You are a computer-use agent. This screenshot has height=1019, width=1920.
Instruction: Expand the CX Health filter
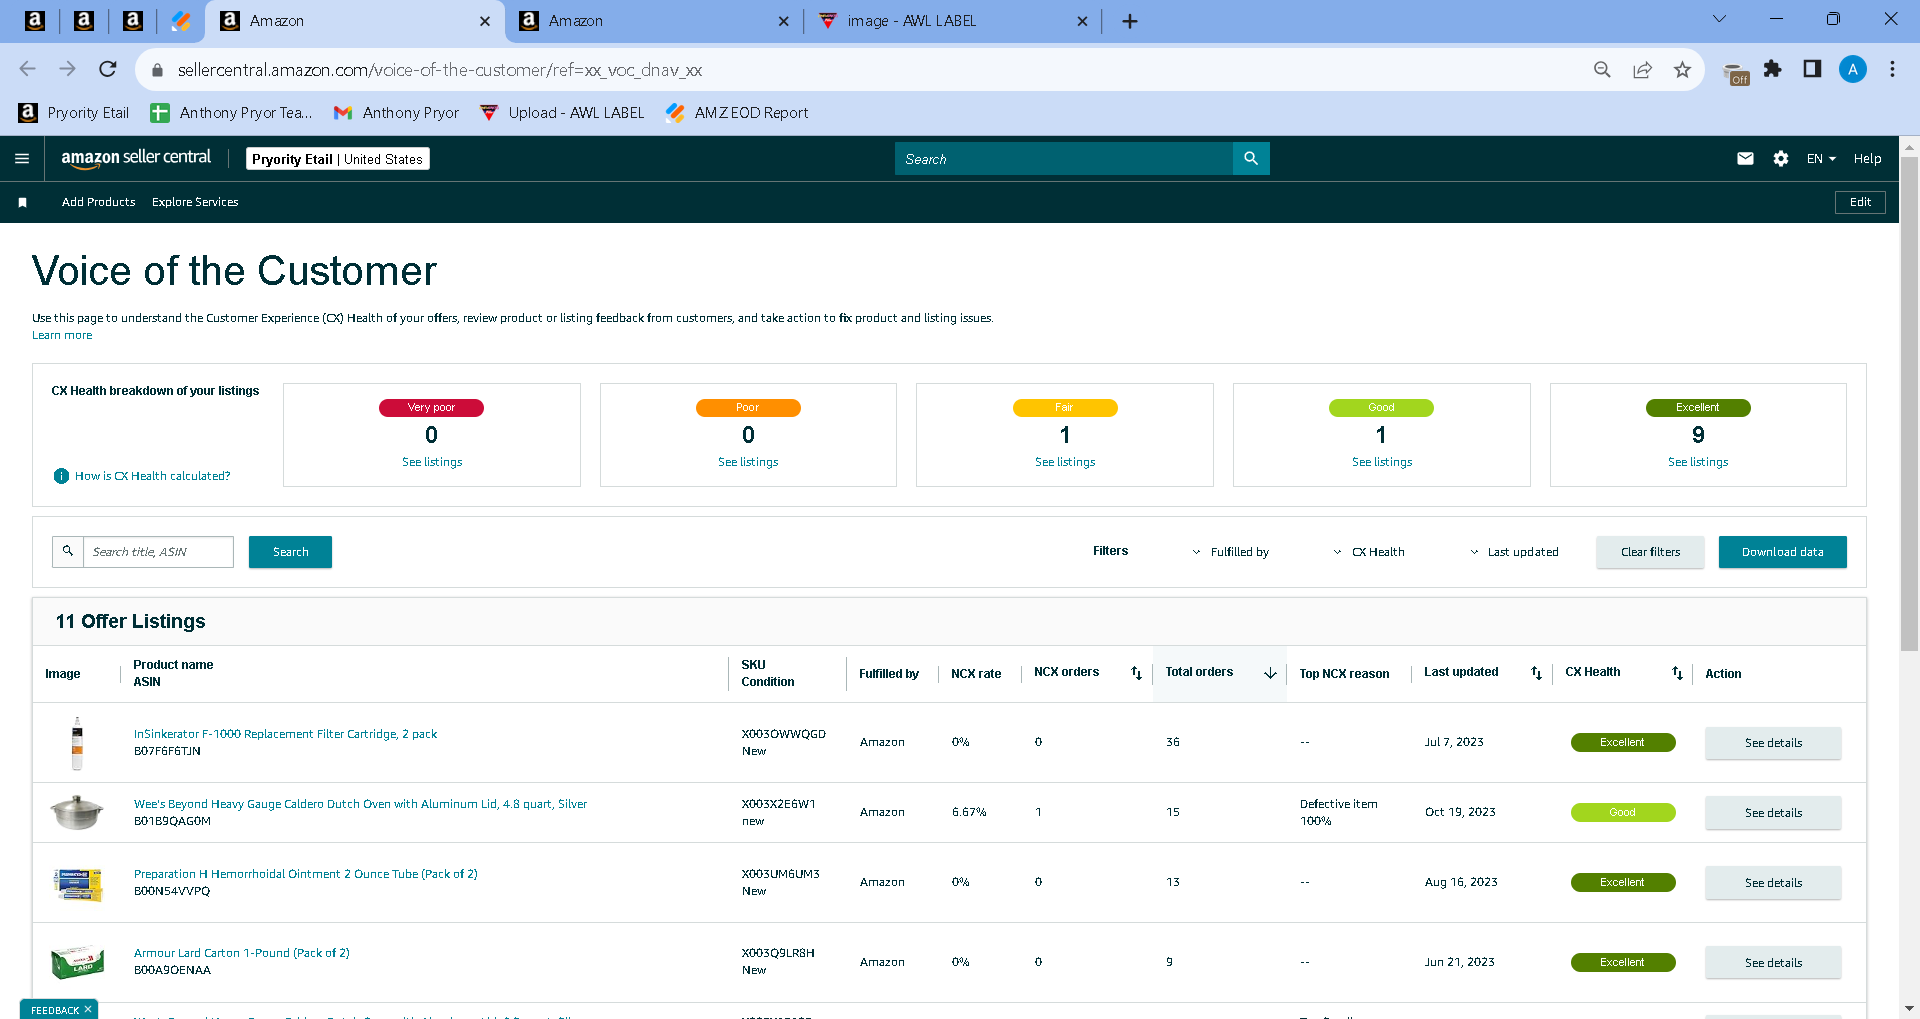(1368, 552)
